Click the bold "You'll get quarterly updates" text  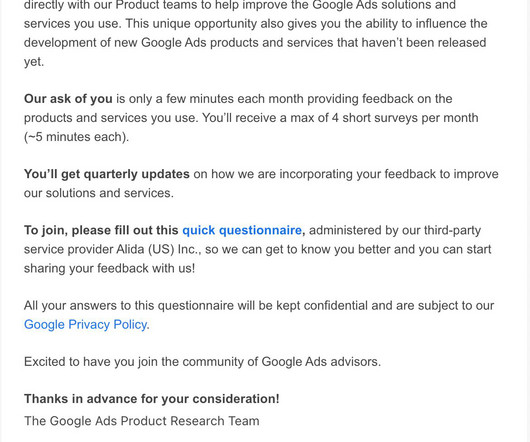pyautogui.click(x=107, y=174)
